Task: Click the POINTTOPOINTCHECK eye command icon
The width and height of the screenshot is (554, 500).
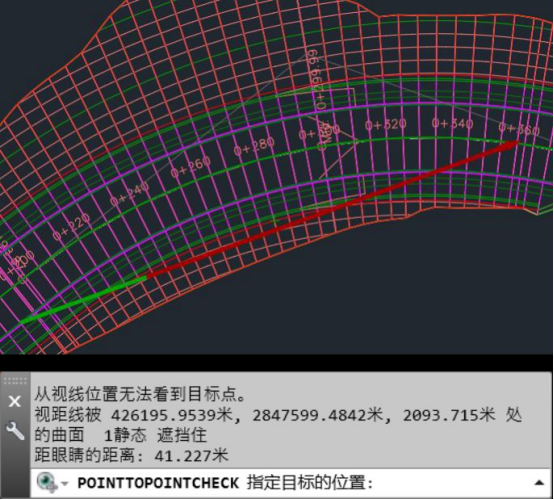Action: tap(47, 483)
